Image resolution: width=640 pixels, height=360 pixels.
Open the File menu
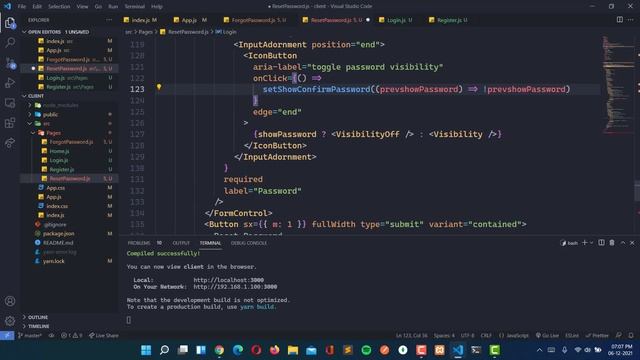click(22, 7)
